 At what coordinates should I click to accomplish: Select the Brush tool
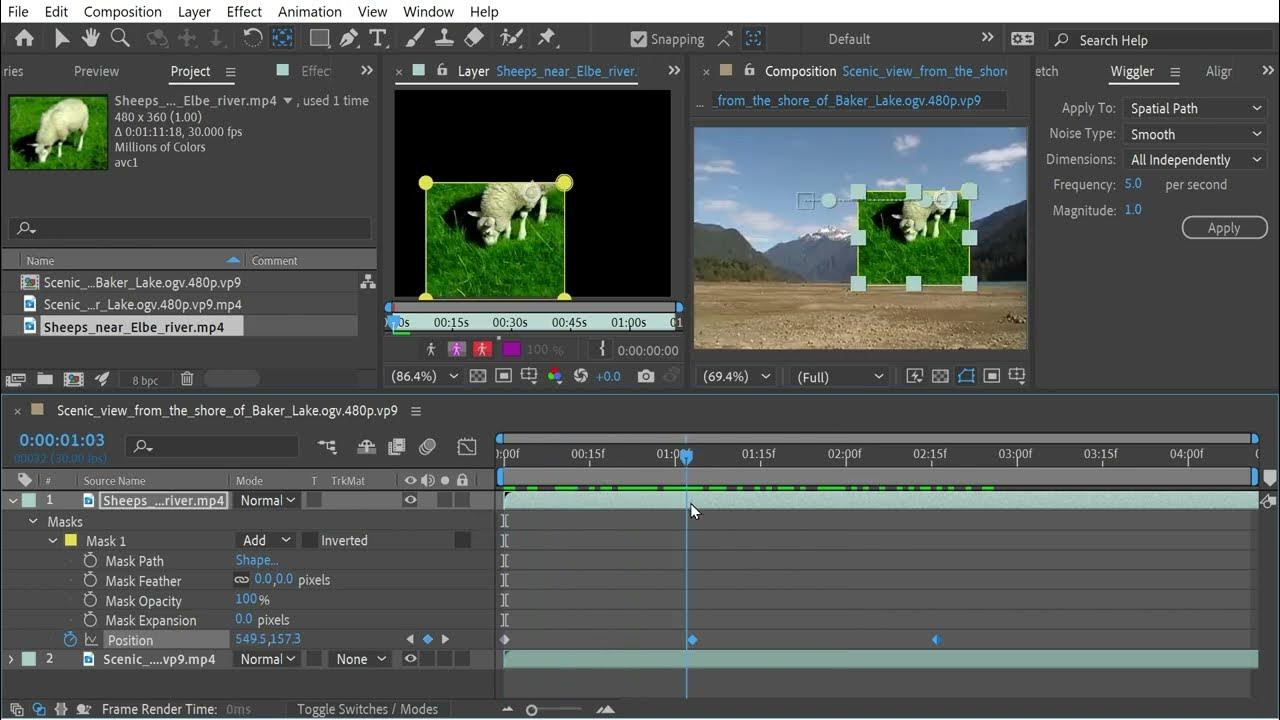click(x=415, y=38)
